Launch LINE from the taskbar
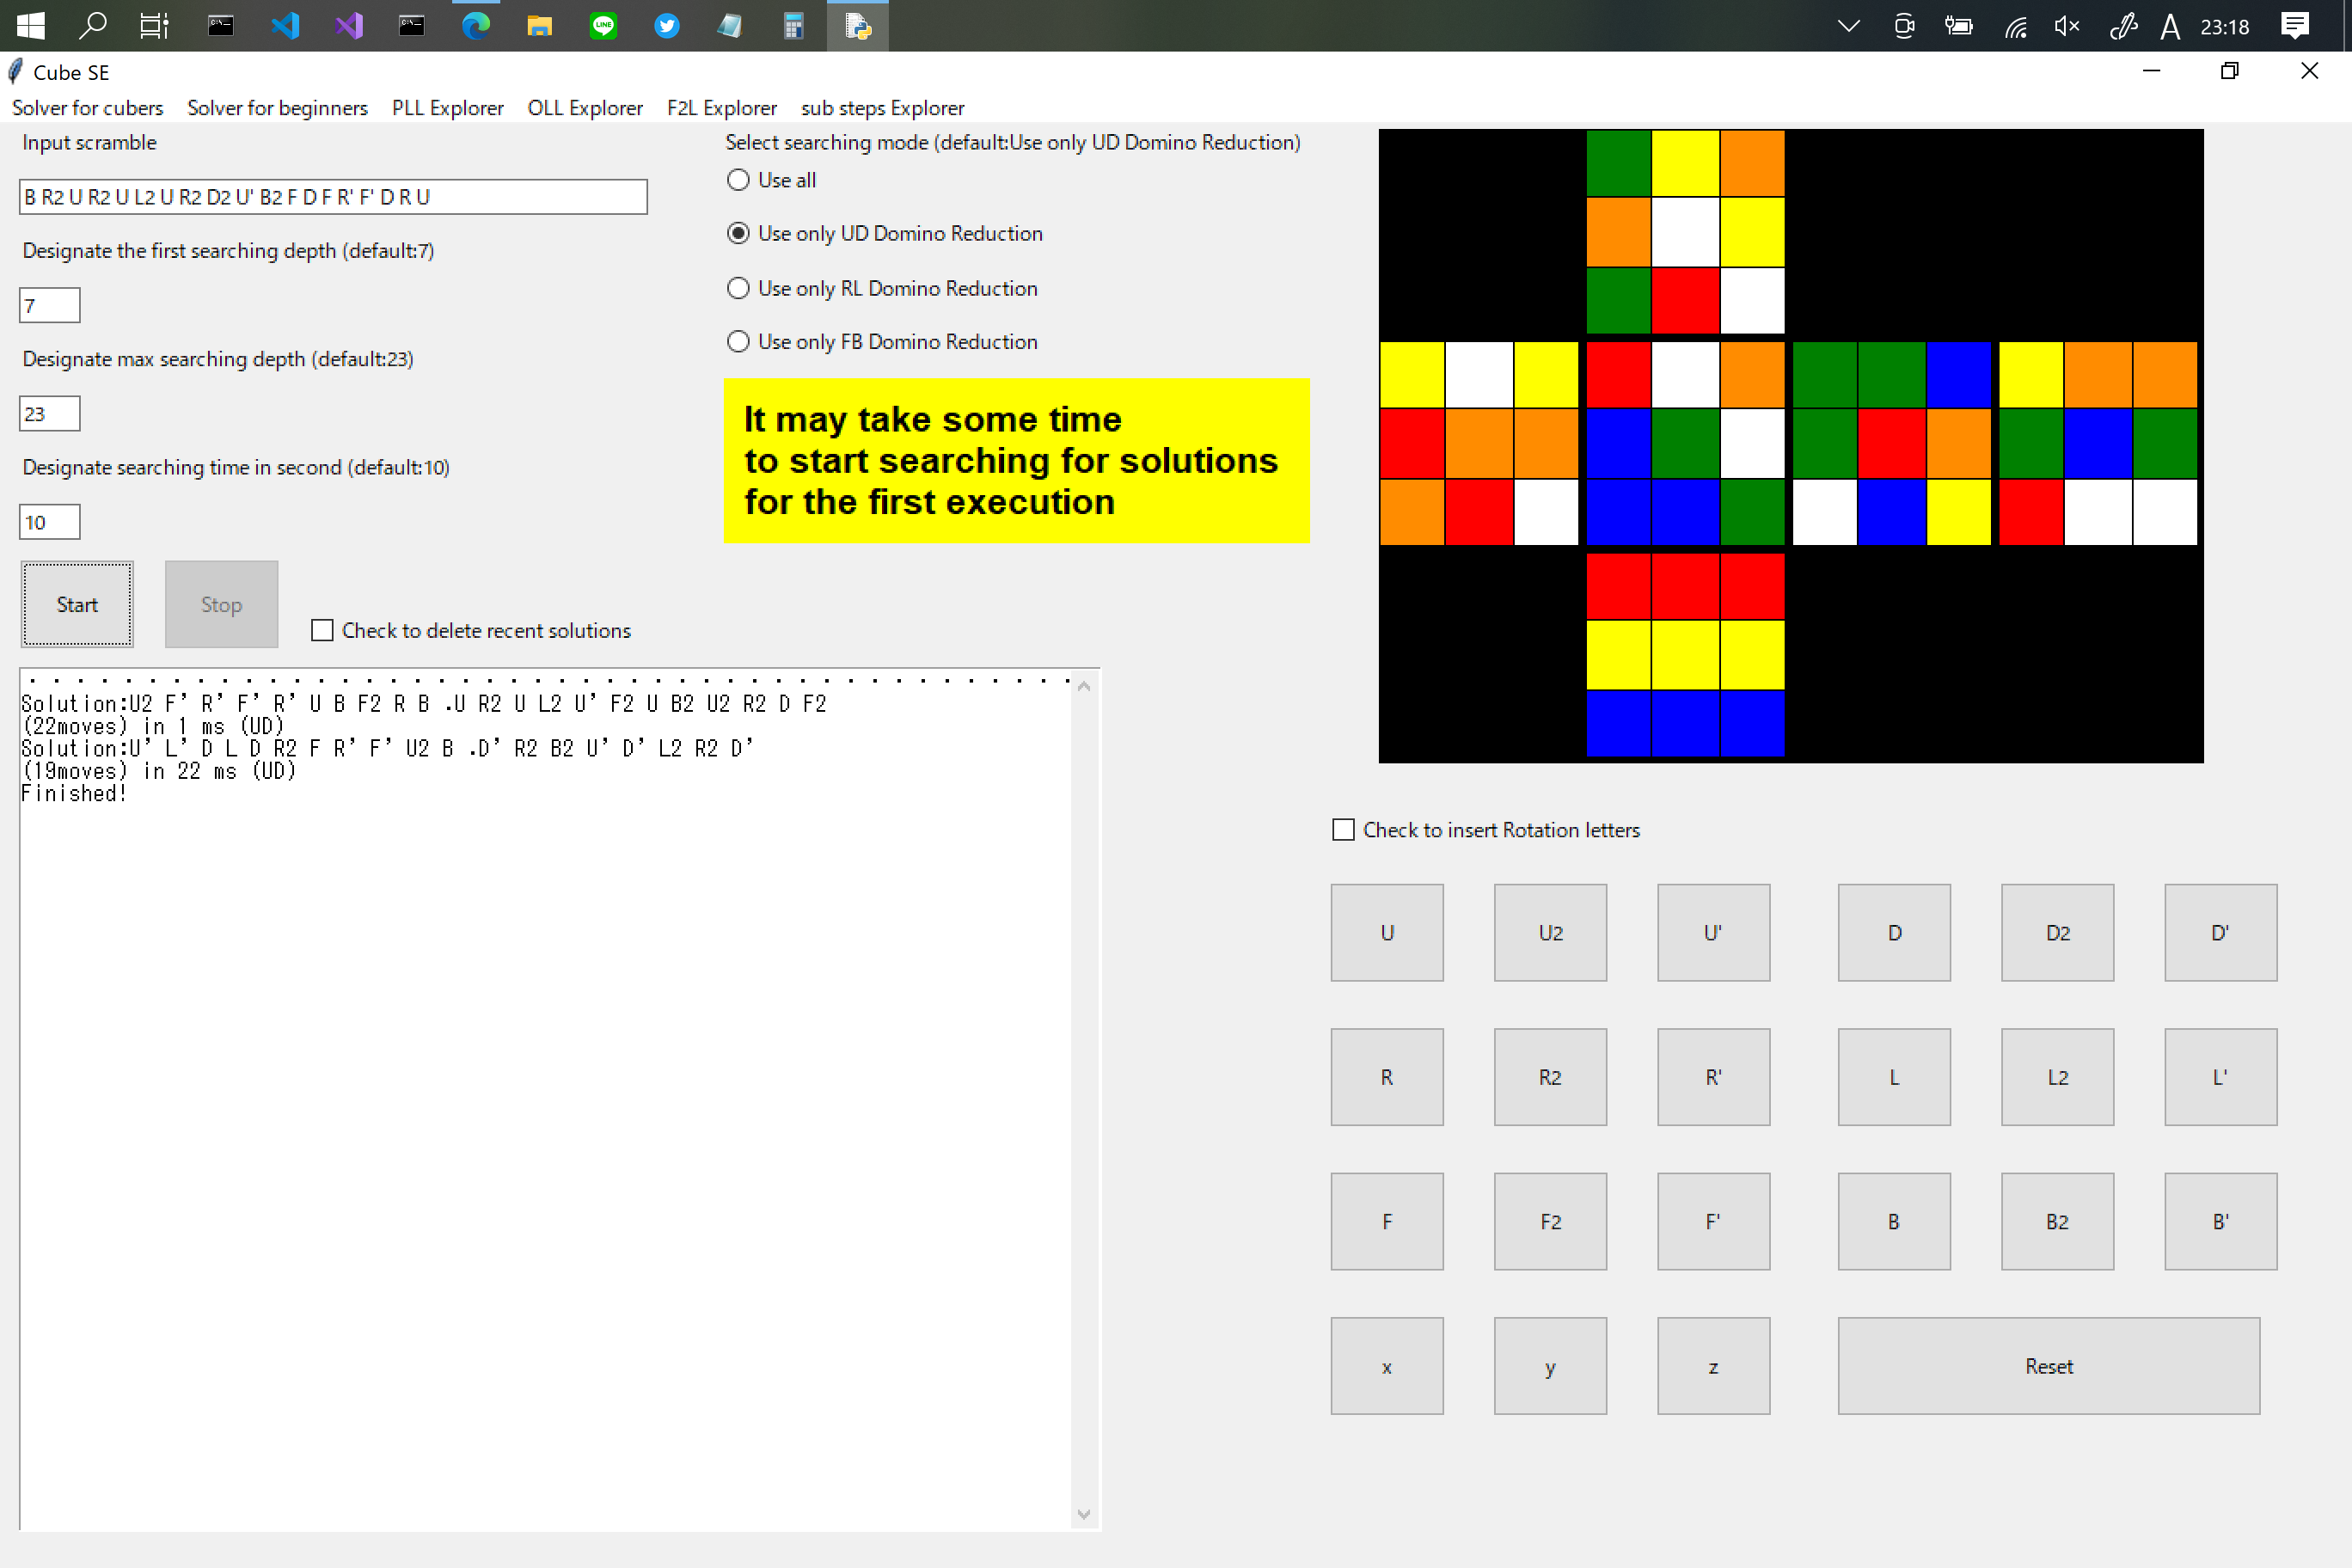 click(603, 26)
